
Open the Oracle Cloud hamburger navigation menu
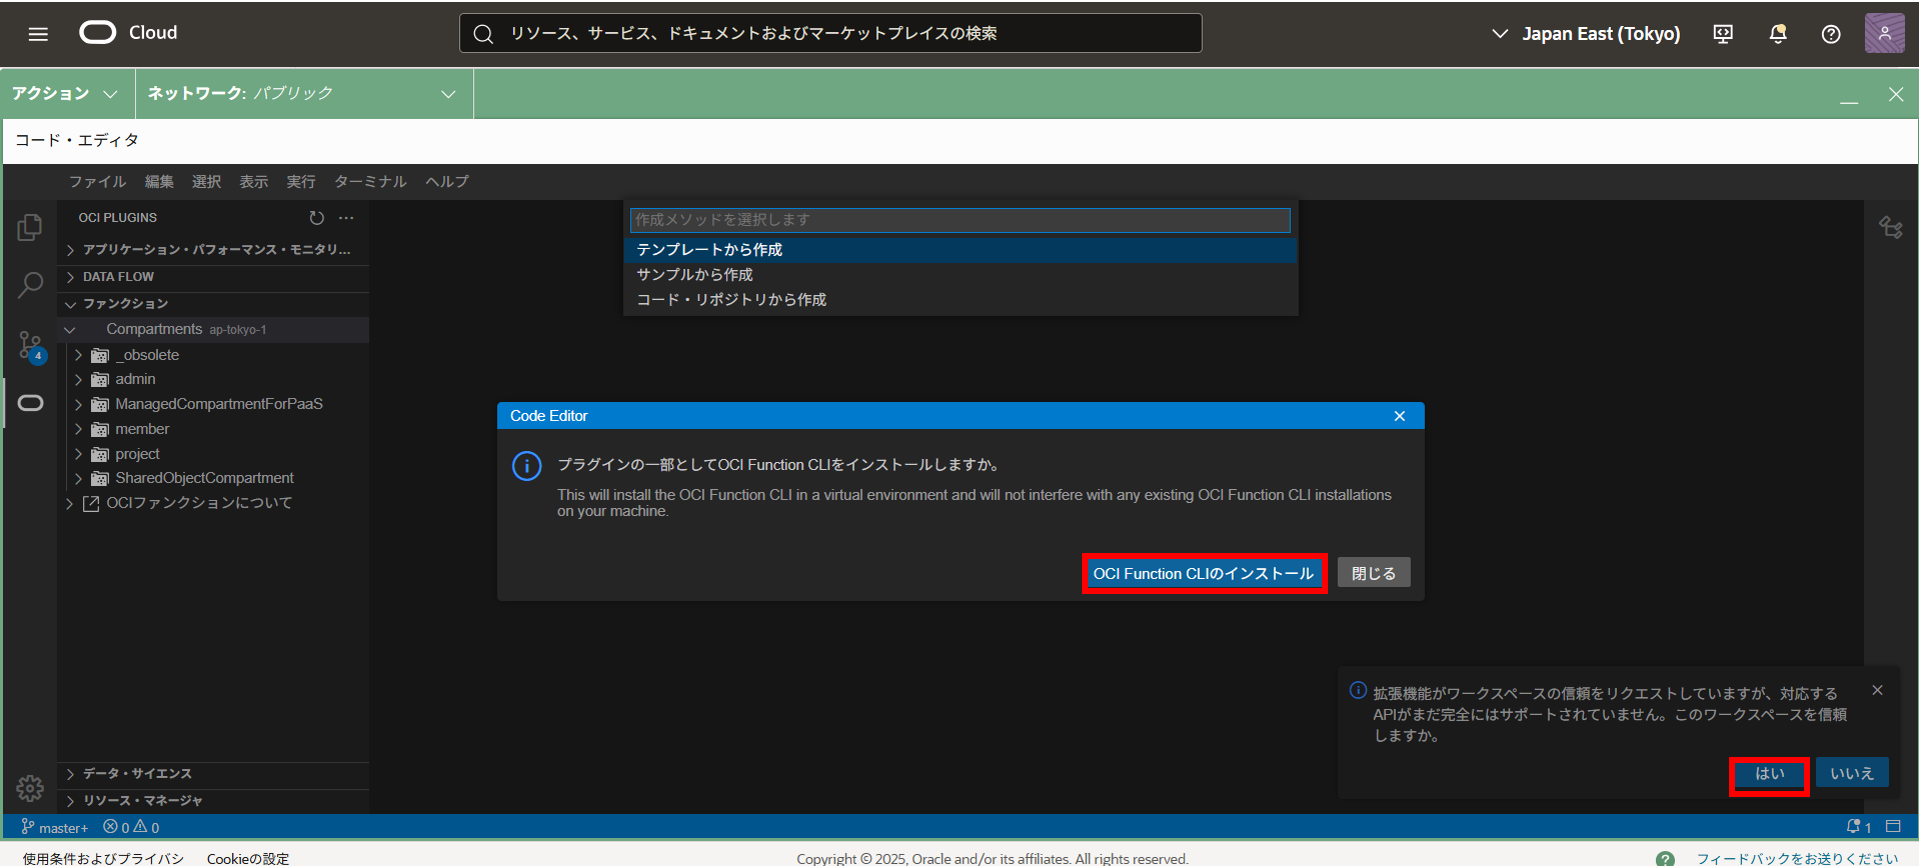pos(38,34)
